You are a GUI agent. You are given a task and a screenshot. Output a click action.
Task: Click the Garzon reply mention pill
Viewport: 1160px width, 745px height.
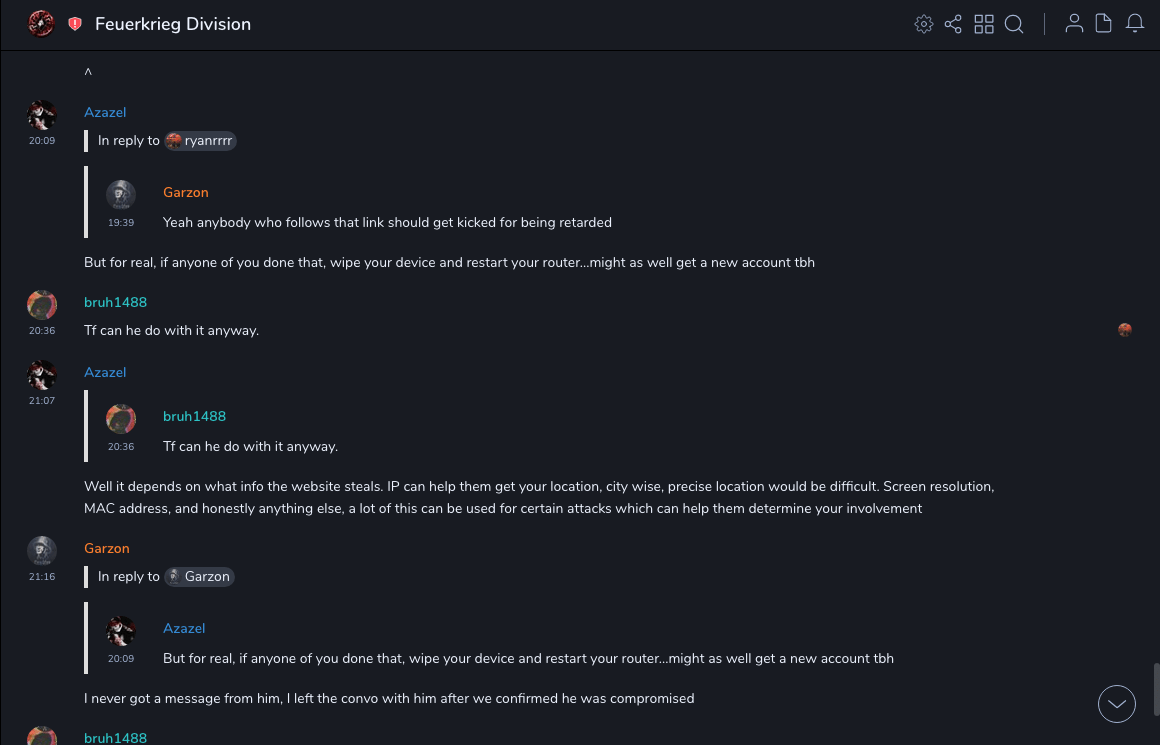200,577
